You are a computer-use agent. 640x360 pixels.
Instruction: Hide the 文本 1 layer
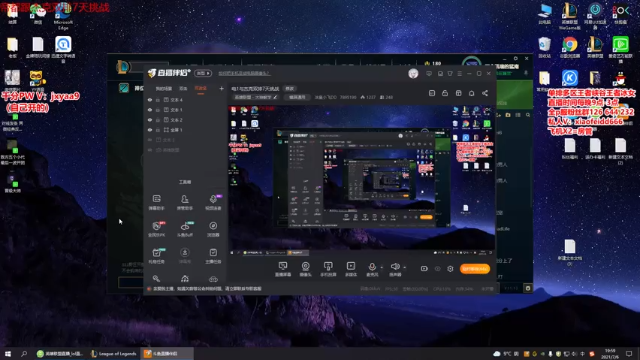coord(150,110)
